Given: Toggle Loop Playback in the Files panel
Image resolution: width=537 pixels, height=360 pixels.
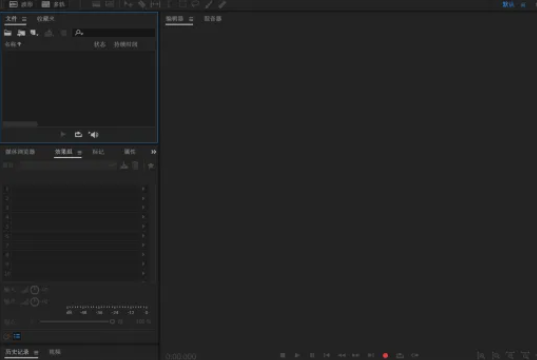Looking at the screenshot, I should [78, 135].
